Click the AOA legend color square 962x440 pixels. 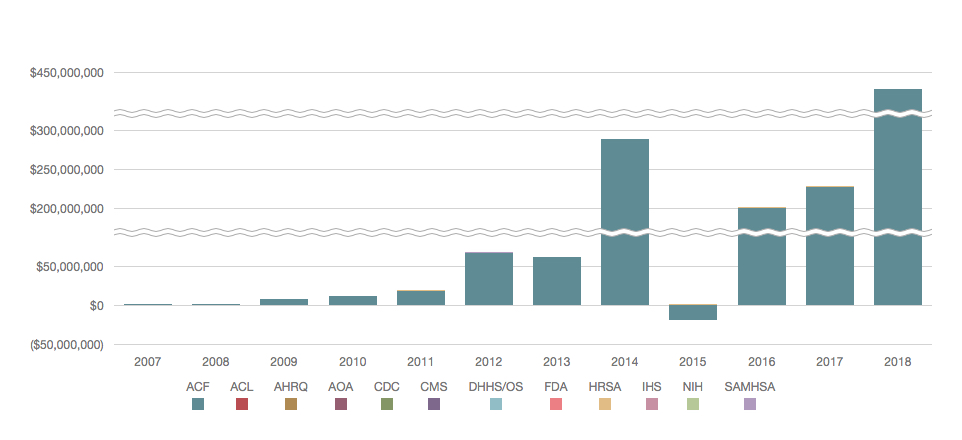click(x=341, y=404)
